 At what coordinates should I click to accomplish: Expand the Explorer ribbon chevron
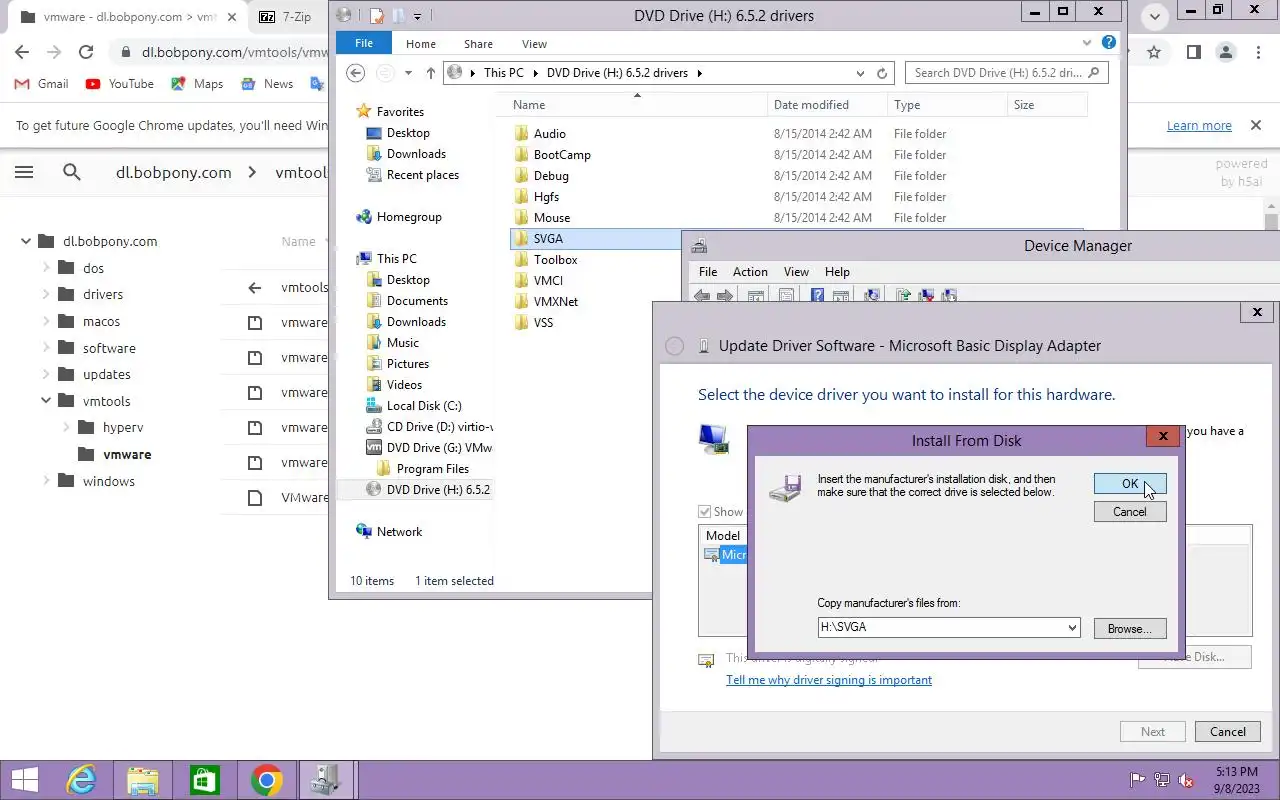click(x=1088, y=44)
